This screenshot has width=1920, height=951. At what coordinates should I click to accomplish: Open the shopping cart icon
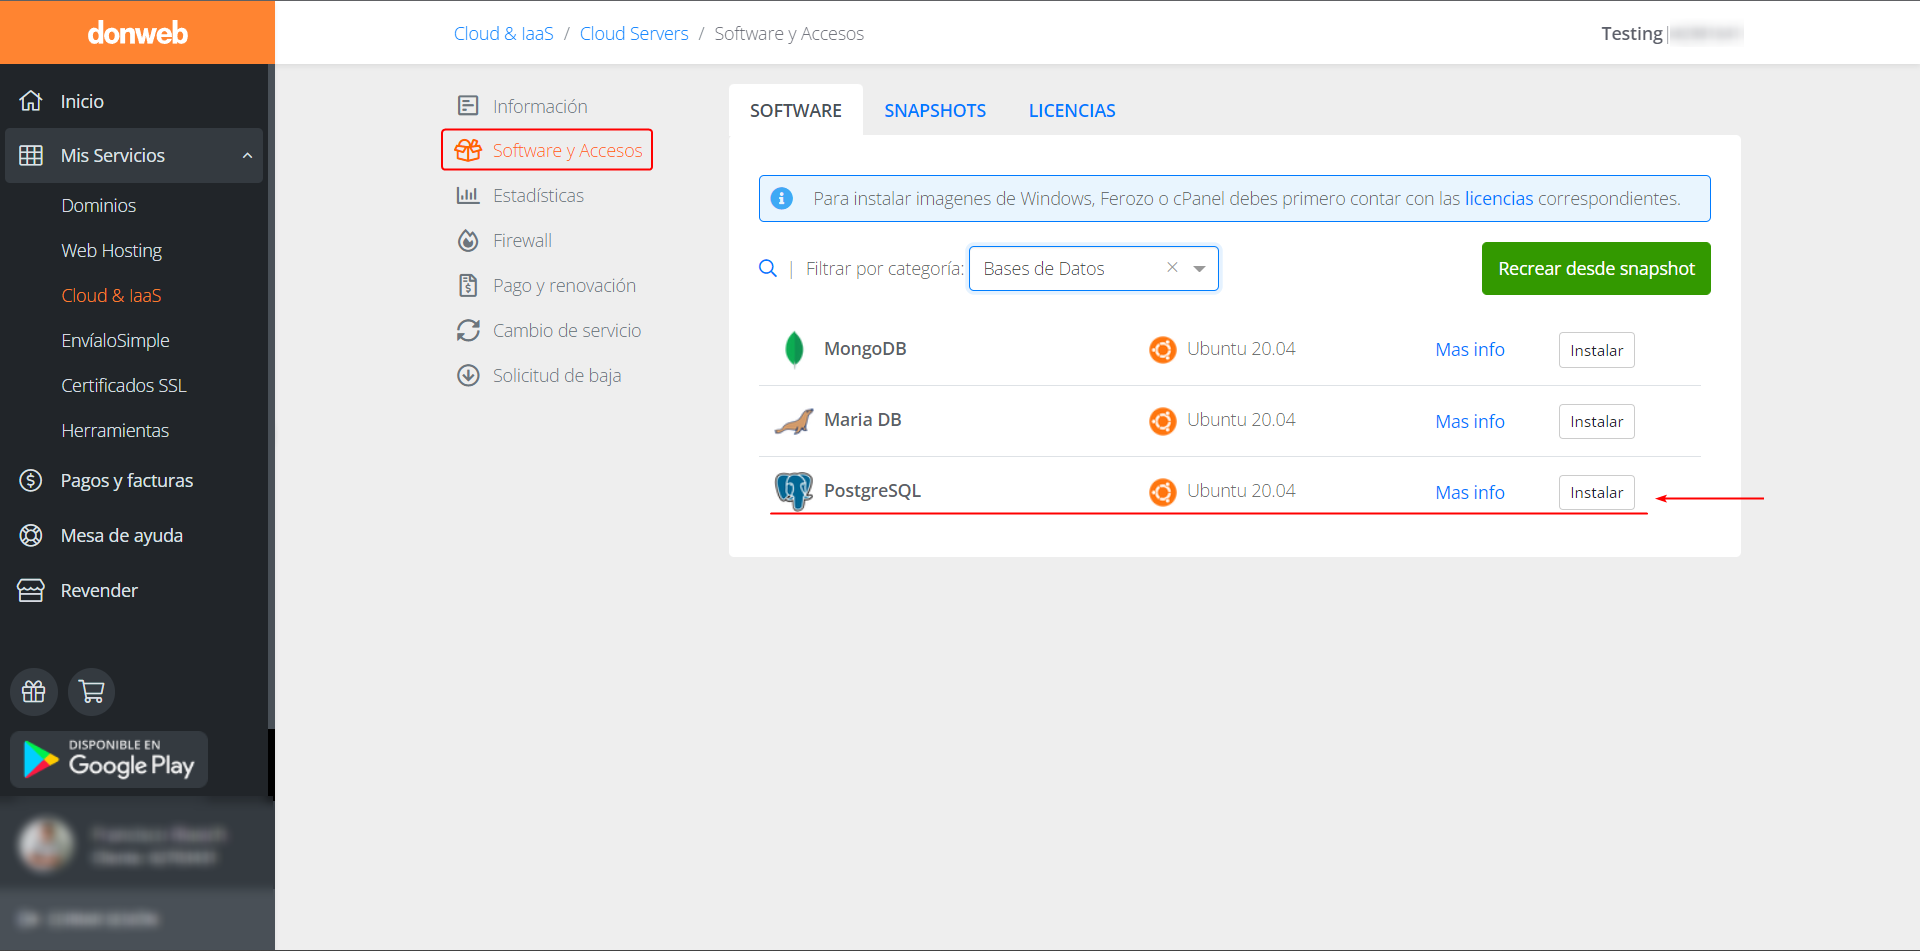pos(92,692)
